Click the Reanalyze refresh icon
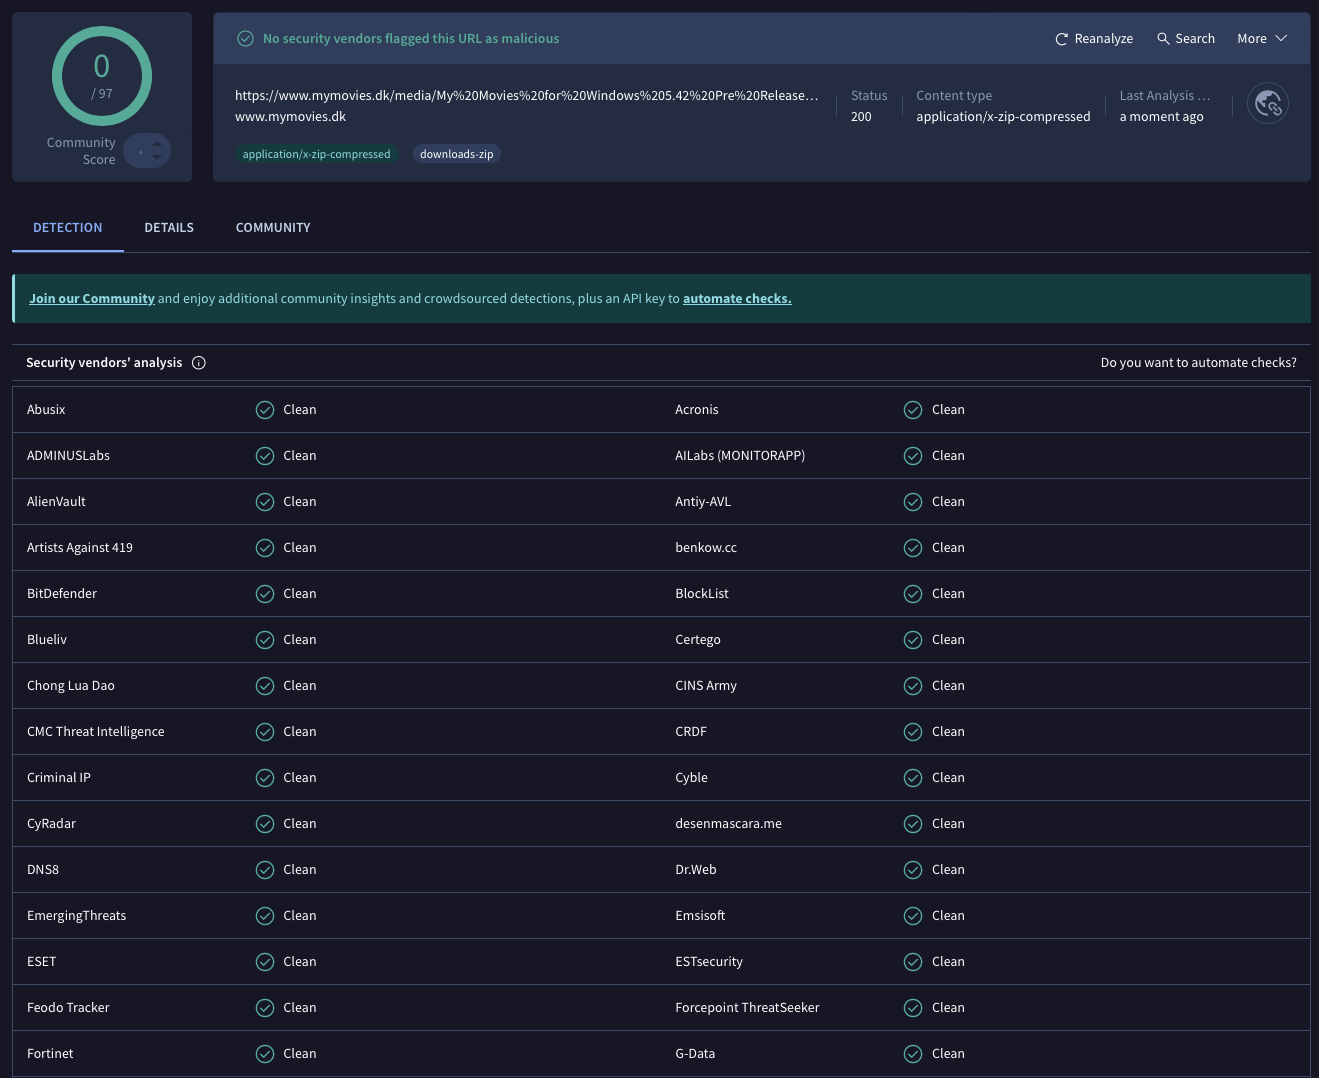 [1061, 39]
